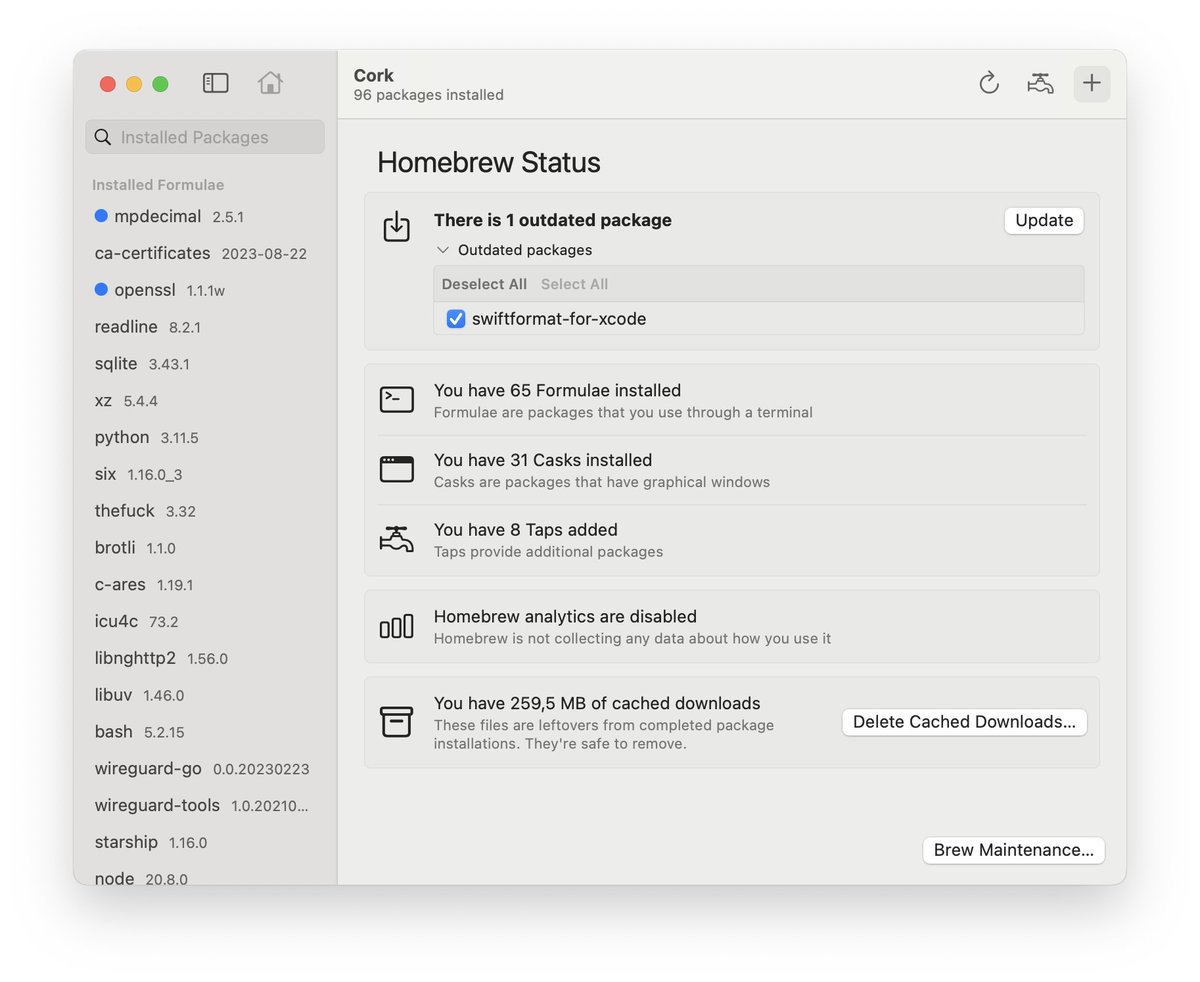Click the bar chart analytics icon
The height and width of the screenshot is (982, 1200).
tap(397, 626)
